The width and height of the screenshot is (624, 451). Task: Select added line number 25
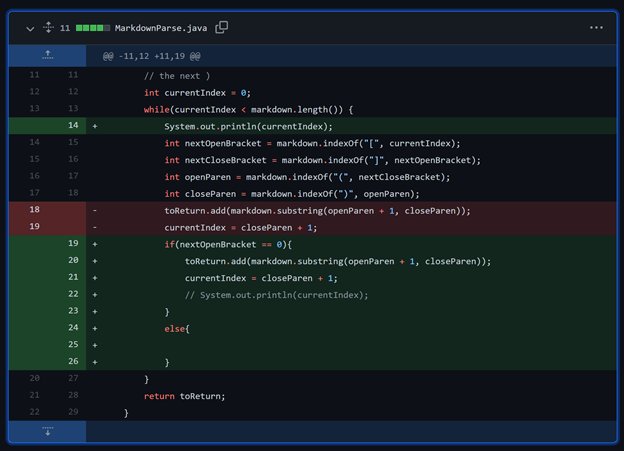[x=73, y=344]
